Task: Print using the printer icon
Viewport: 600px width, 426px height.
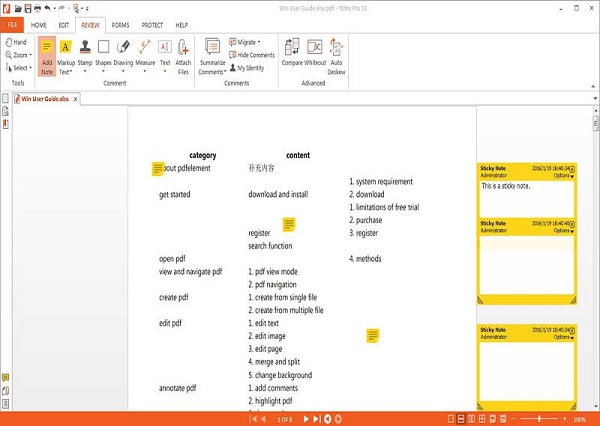Action: tap(38, 8)
